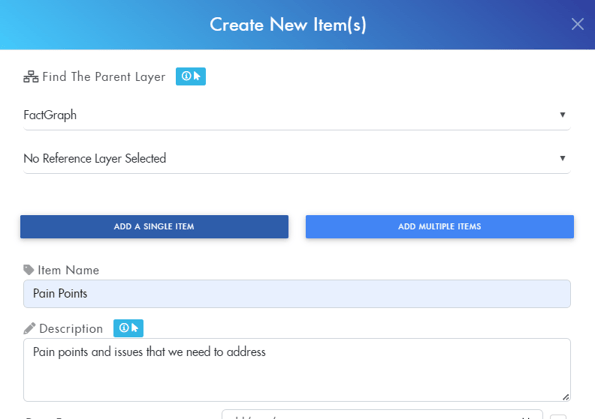The width and height of the screenshot is (595, 419).
Task: Click the hierarchy icon beside Find The Parent Layer
Action: (x=31, y=77)
